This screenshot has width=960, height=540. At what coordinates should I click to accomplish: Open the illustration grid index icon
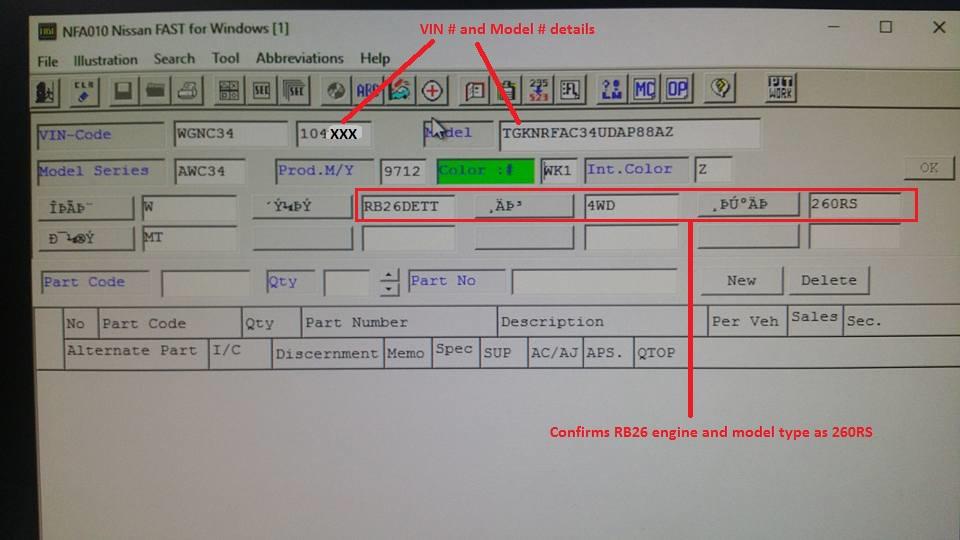228,91
